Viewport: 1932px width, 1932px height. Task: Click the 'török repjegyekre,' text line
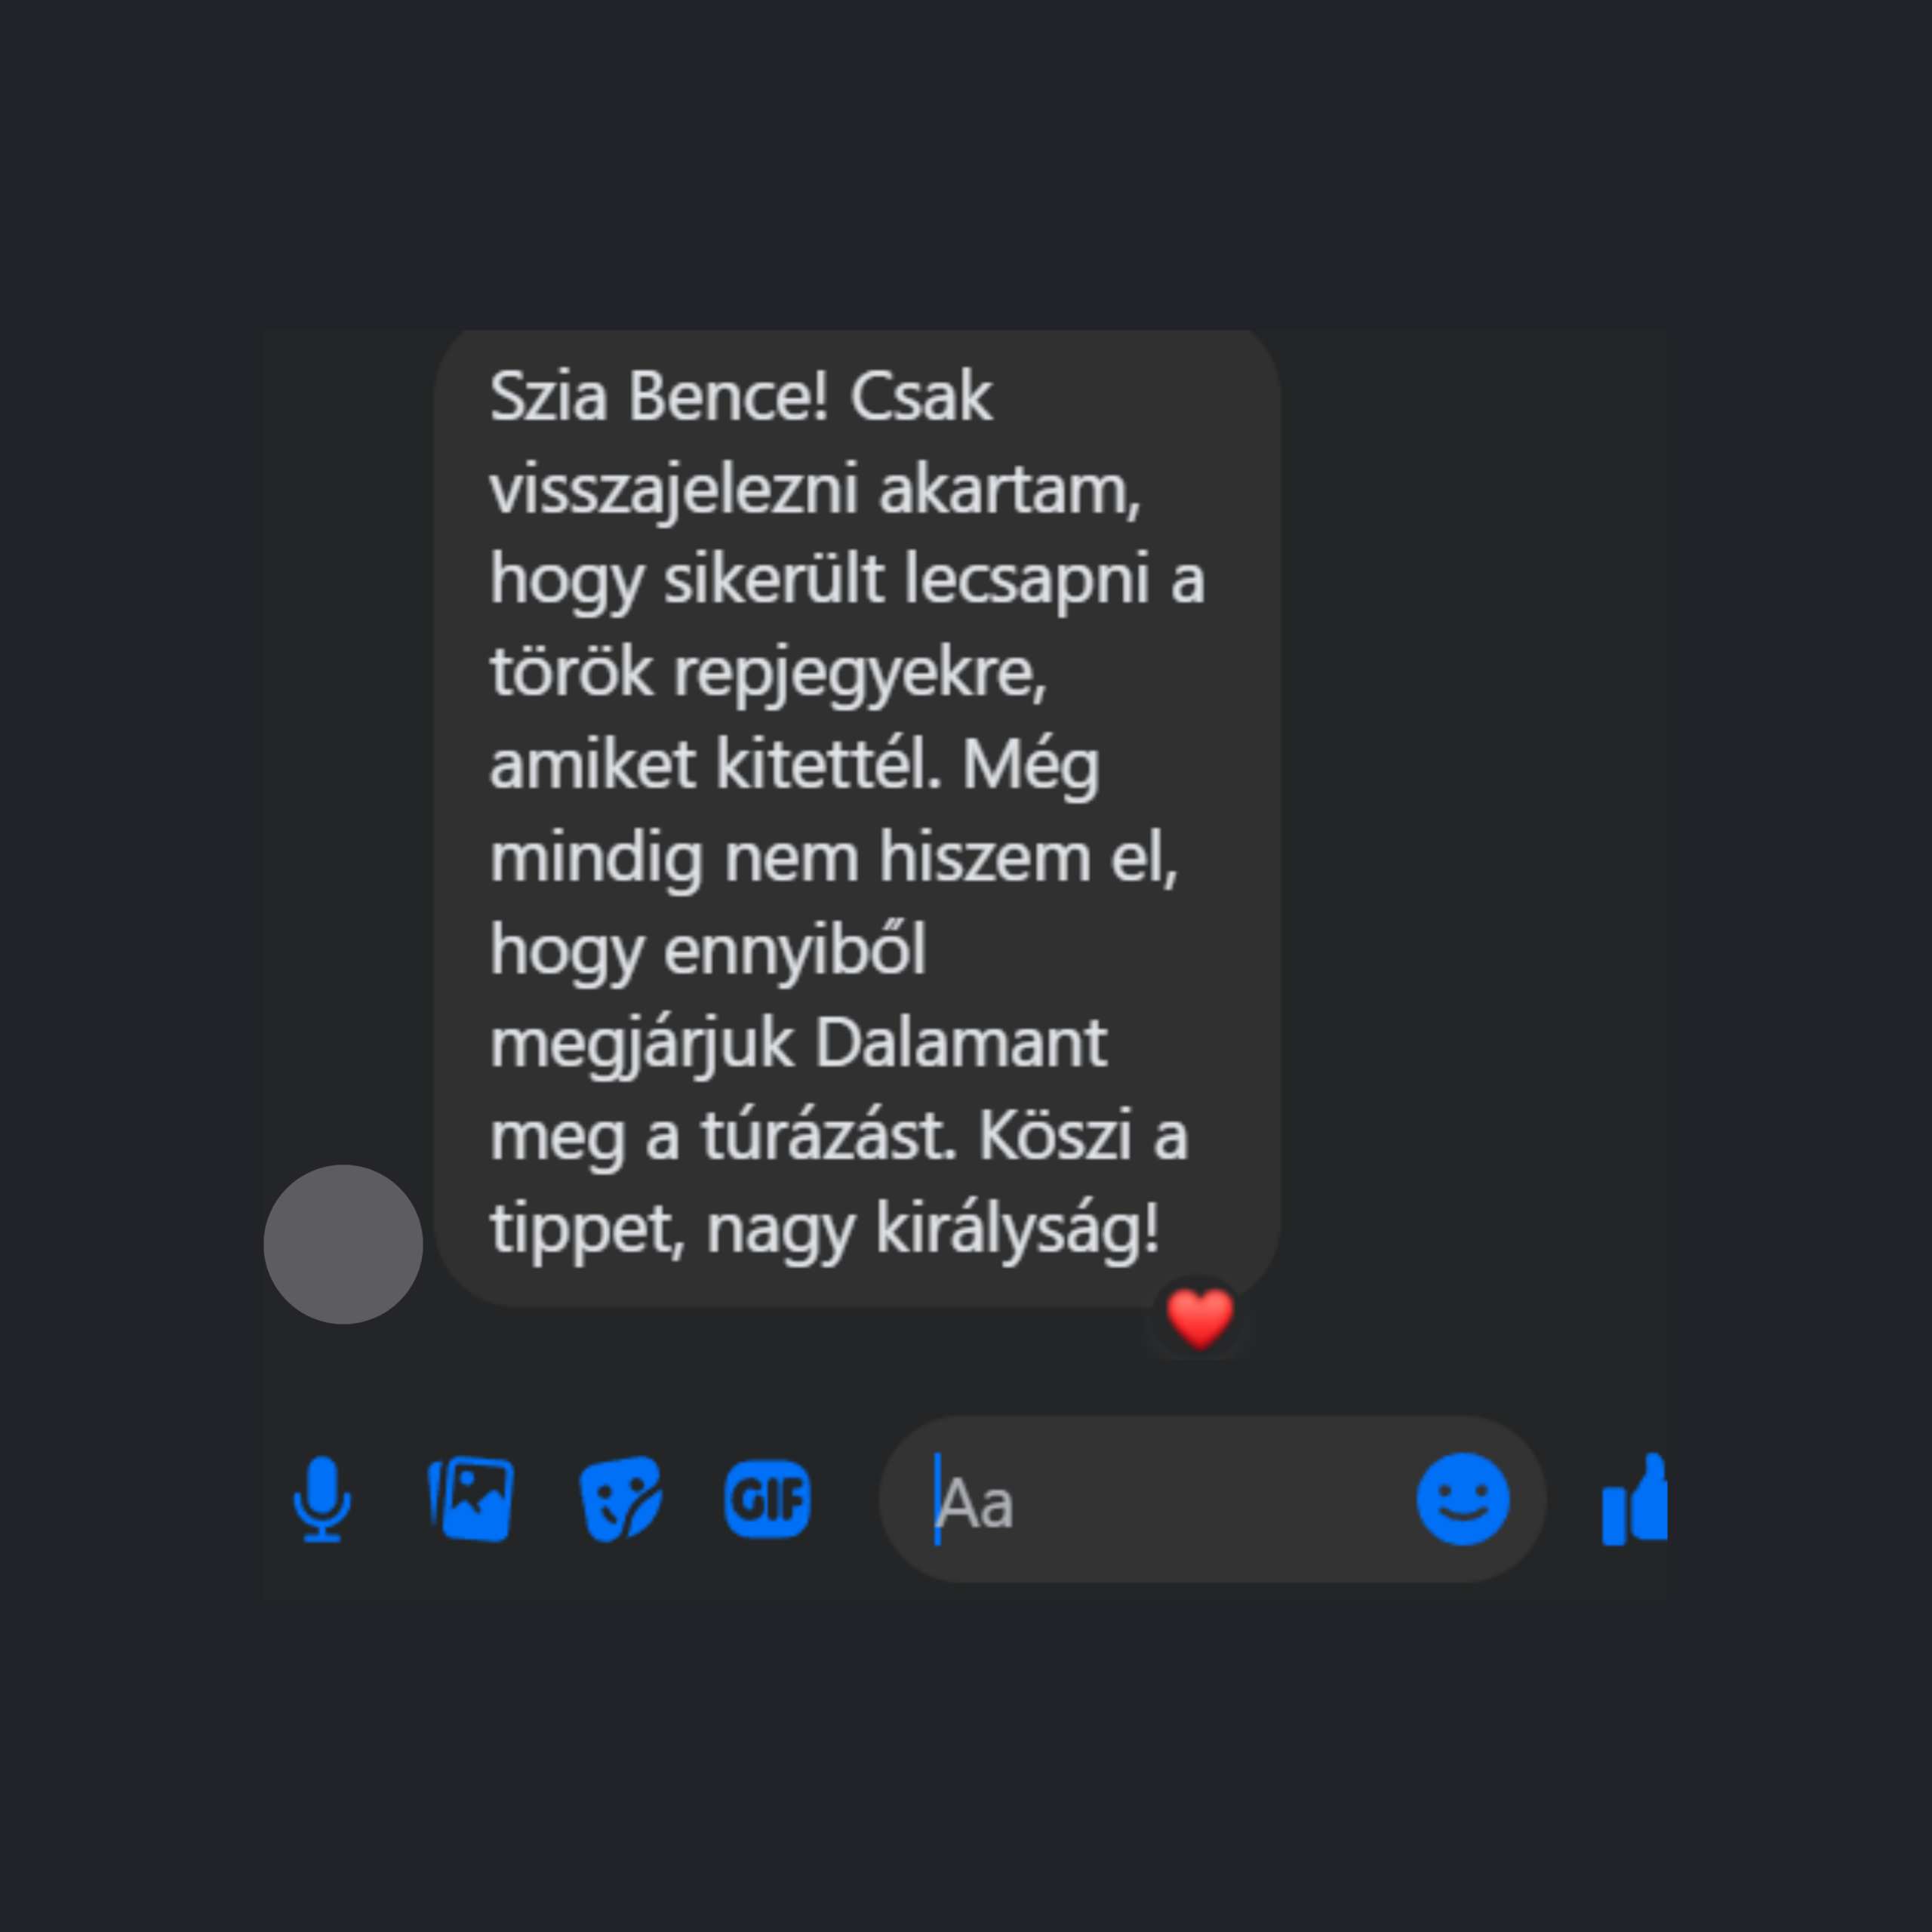tap(768, 673)
